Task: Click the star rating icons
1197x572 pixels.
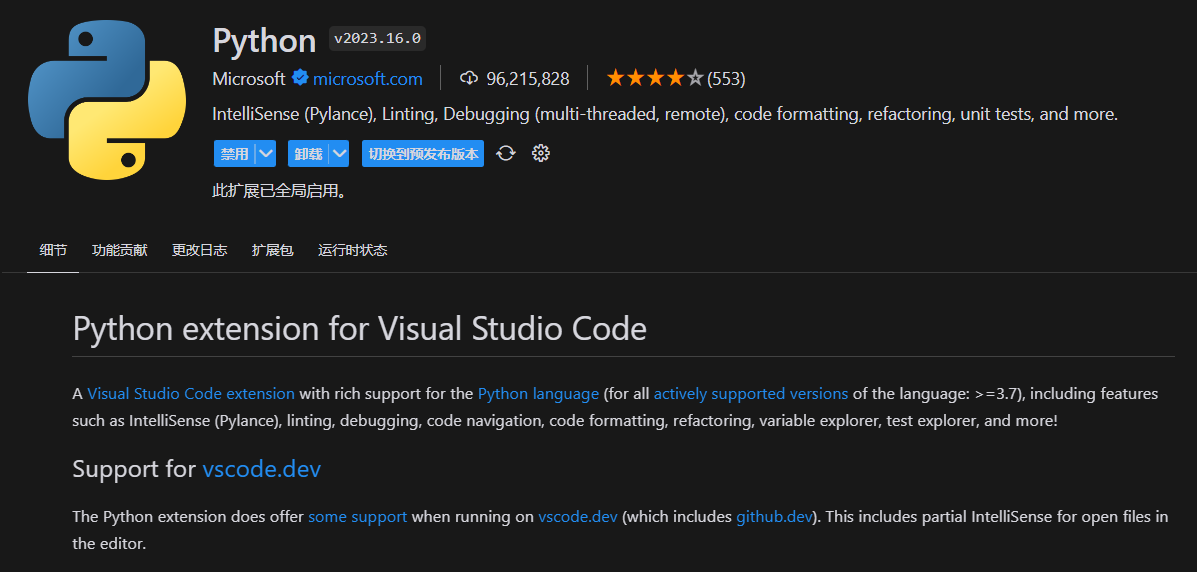Action: pos(654,78)
